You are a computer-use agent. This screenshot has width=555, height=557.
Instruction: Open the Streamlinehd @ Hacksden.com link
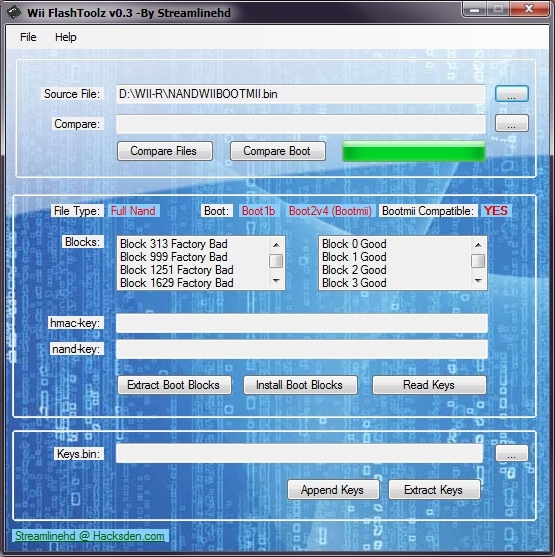pos(90,536)
